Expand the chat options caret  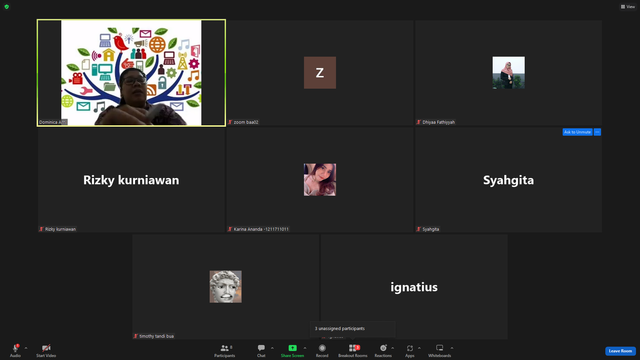[272, 348]
